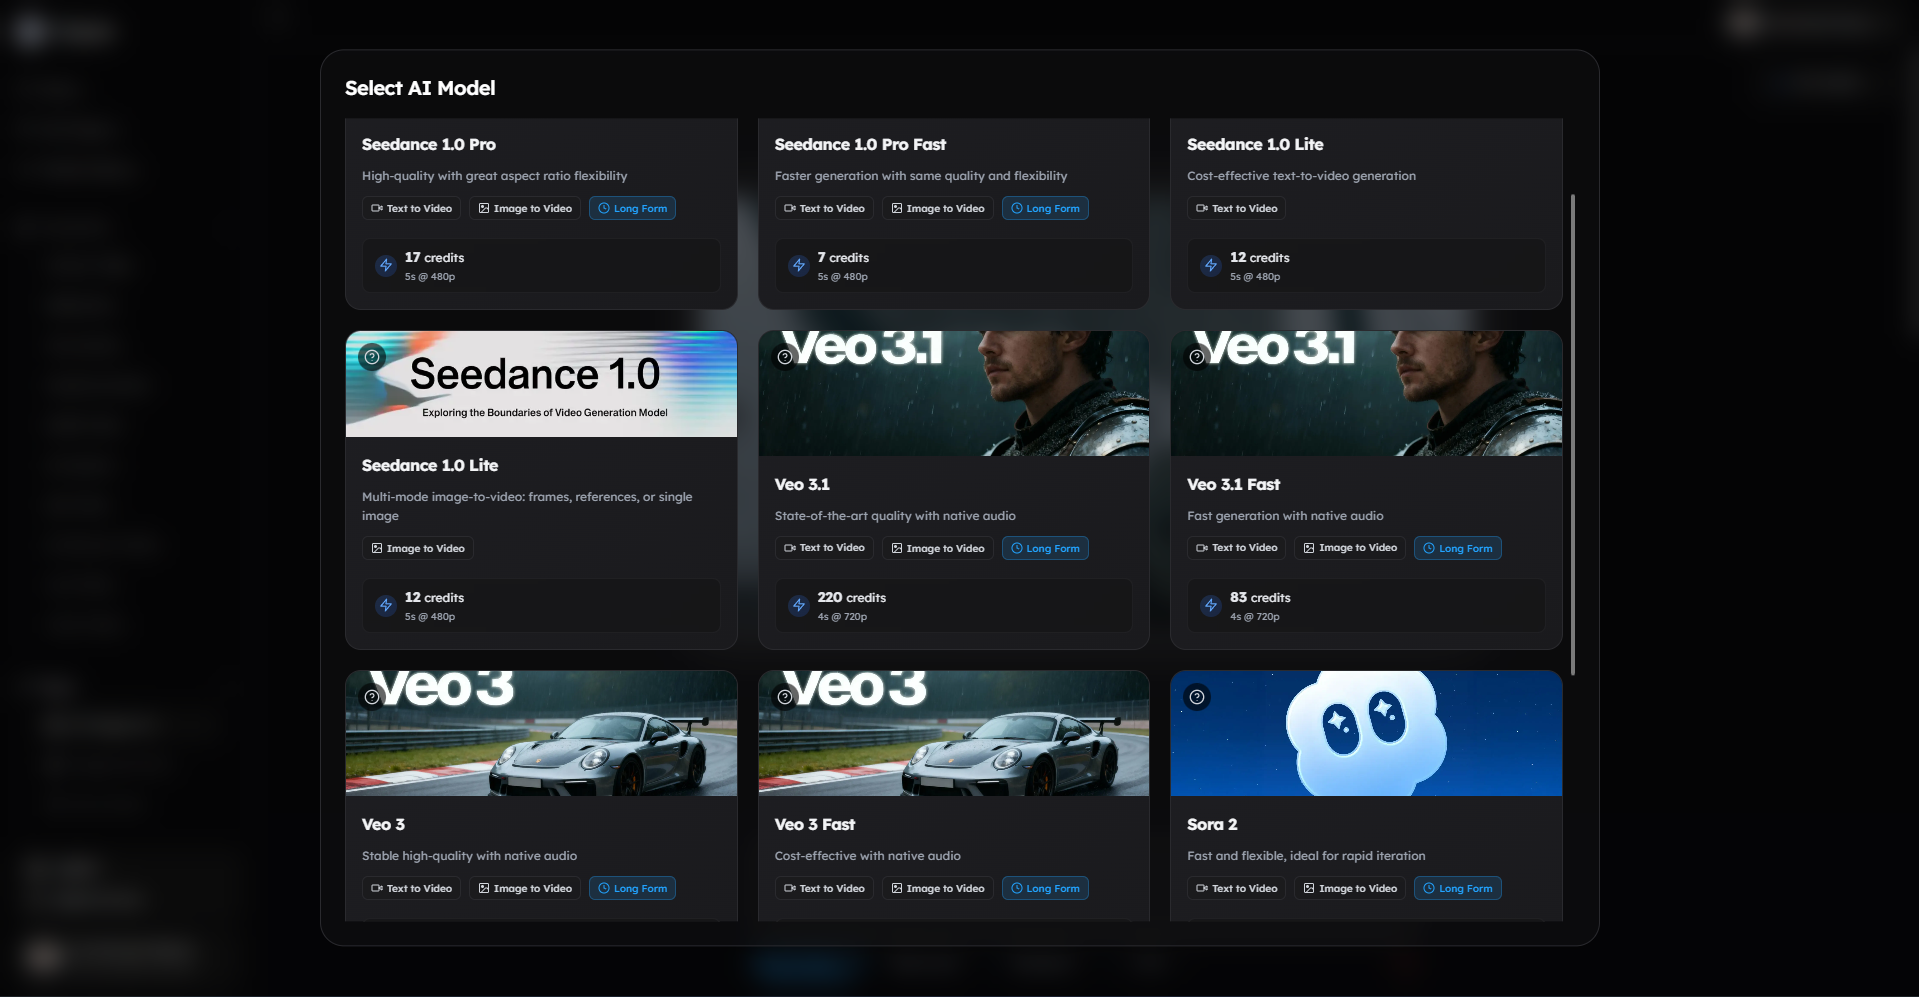Click Text to Video tag on cost-effective Seedance Lite
The width and height of the screenshot is (1919, 997).
point(1236,208)
